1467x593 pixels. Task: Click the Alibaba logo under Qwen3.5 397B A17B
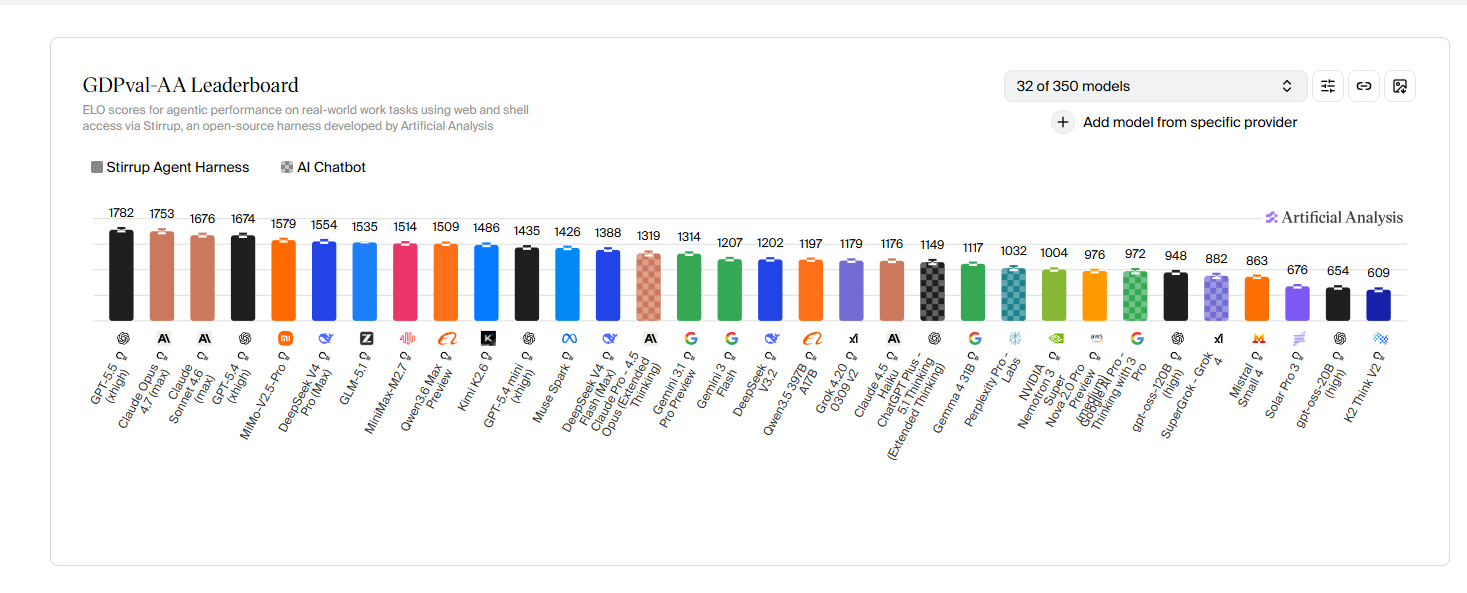tap(812, 338)
